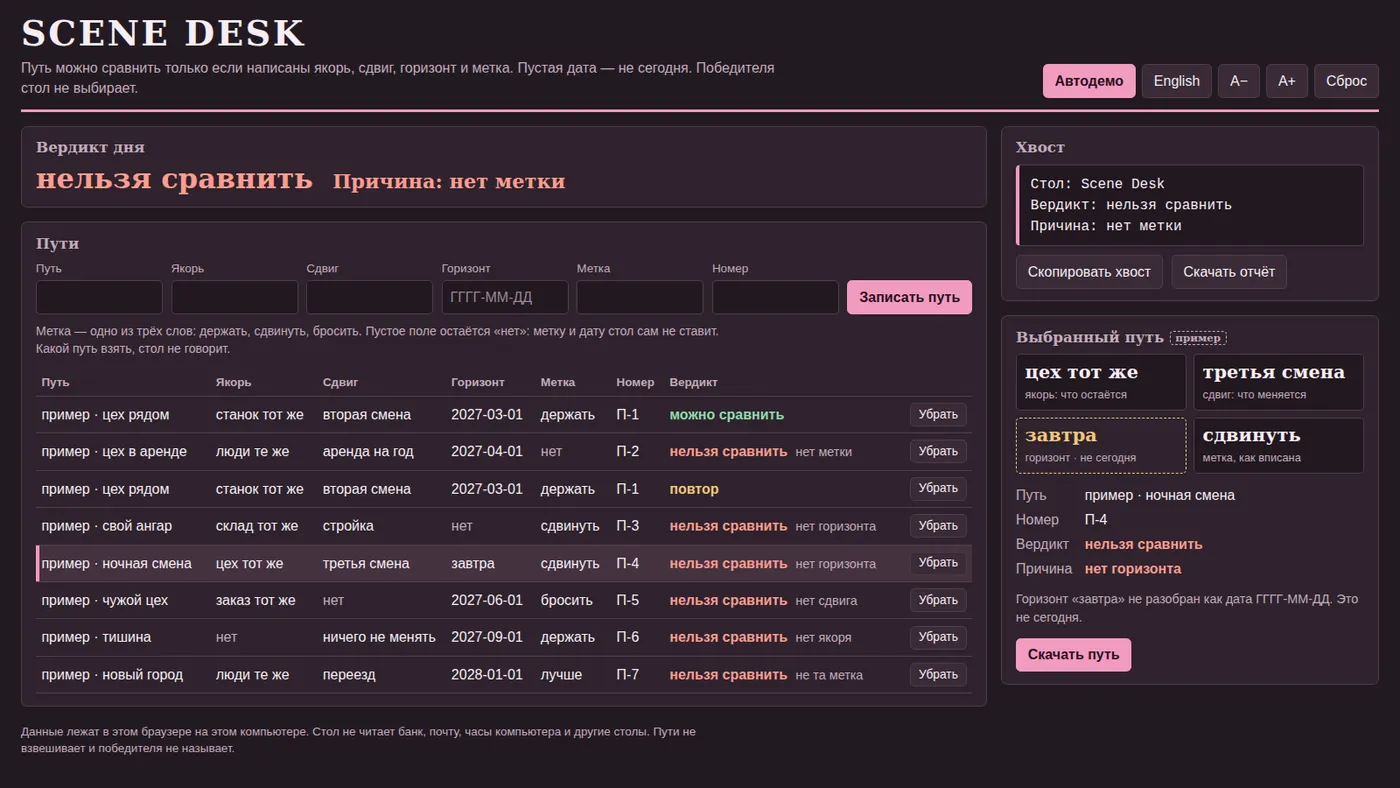Click the «пример · чужой цех» path cell
The height and width of the screenshot is (788, 1400).
(x=104, y=600)
